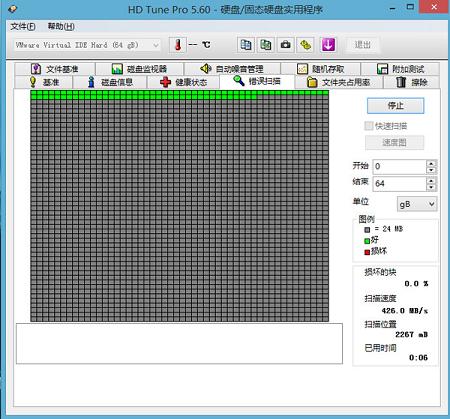Open the 帮助(H) menu
This screenshot has width=450, height=419.
61,26
